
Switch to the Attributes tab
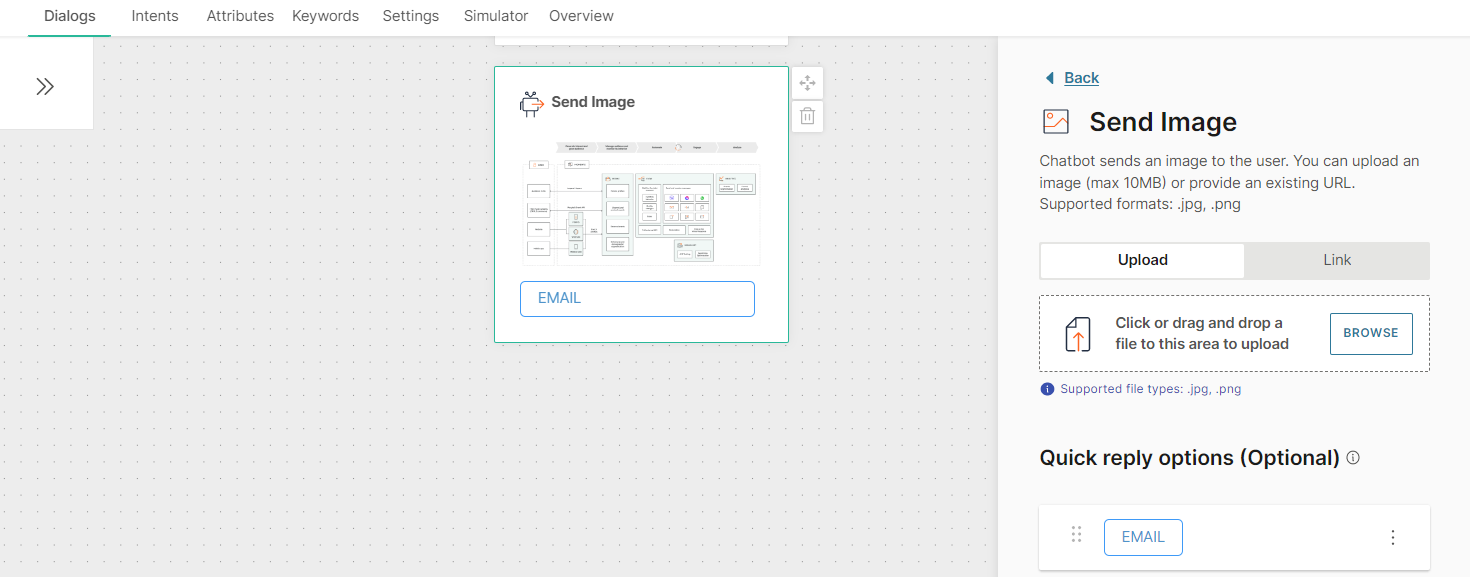point(240,16)
